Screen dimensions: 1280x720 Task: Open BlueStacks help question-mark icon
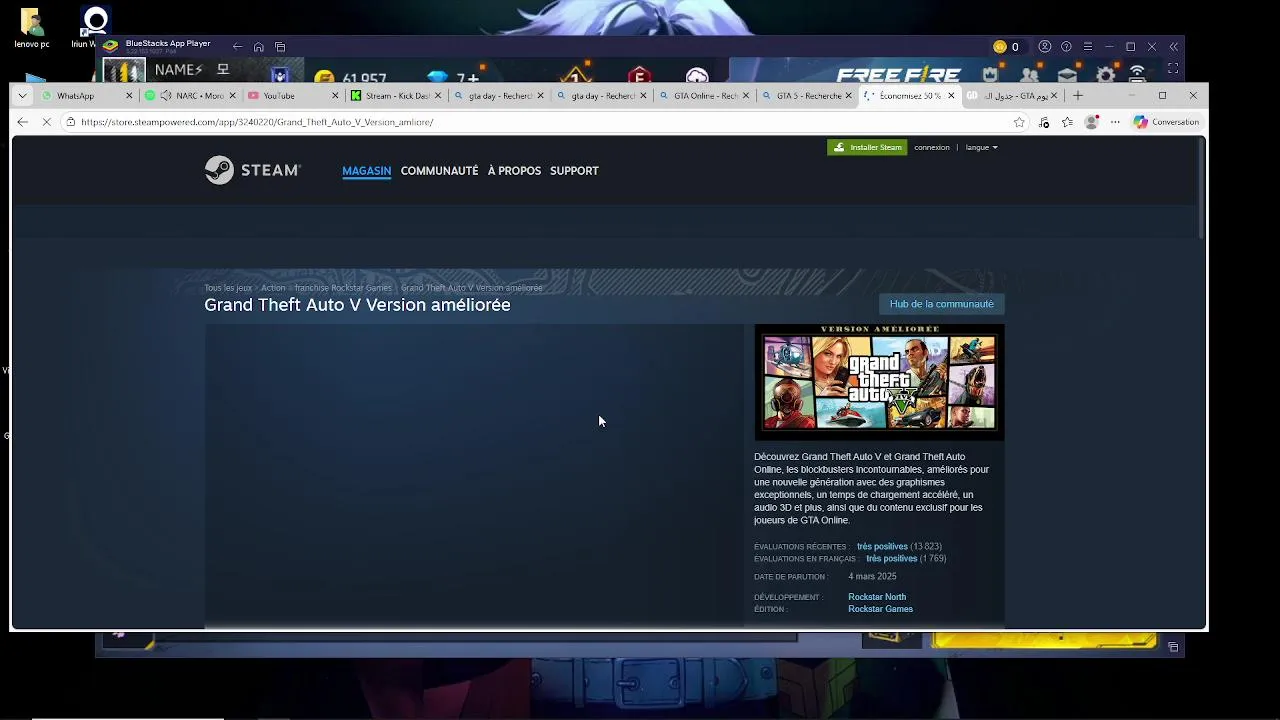(x=1066, y=47)
